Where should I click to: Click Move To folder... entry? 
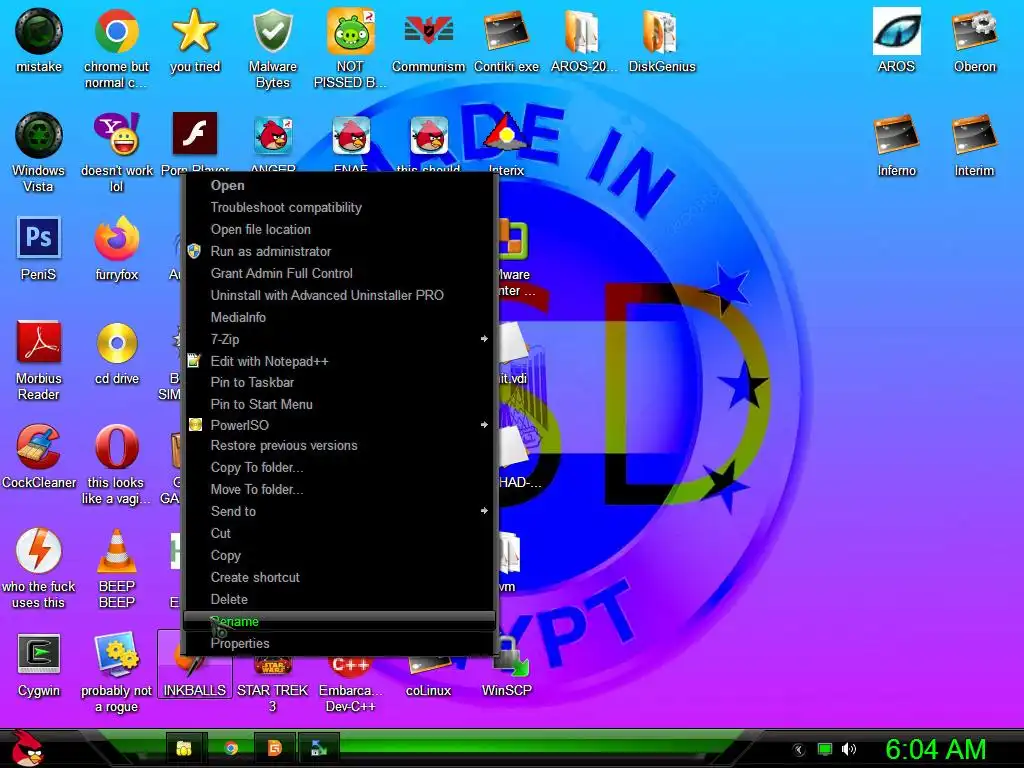(x=339, y=490)
